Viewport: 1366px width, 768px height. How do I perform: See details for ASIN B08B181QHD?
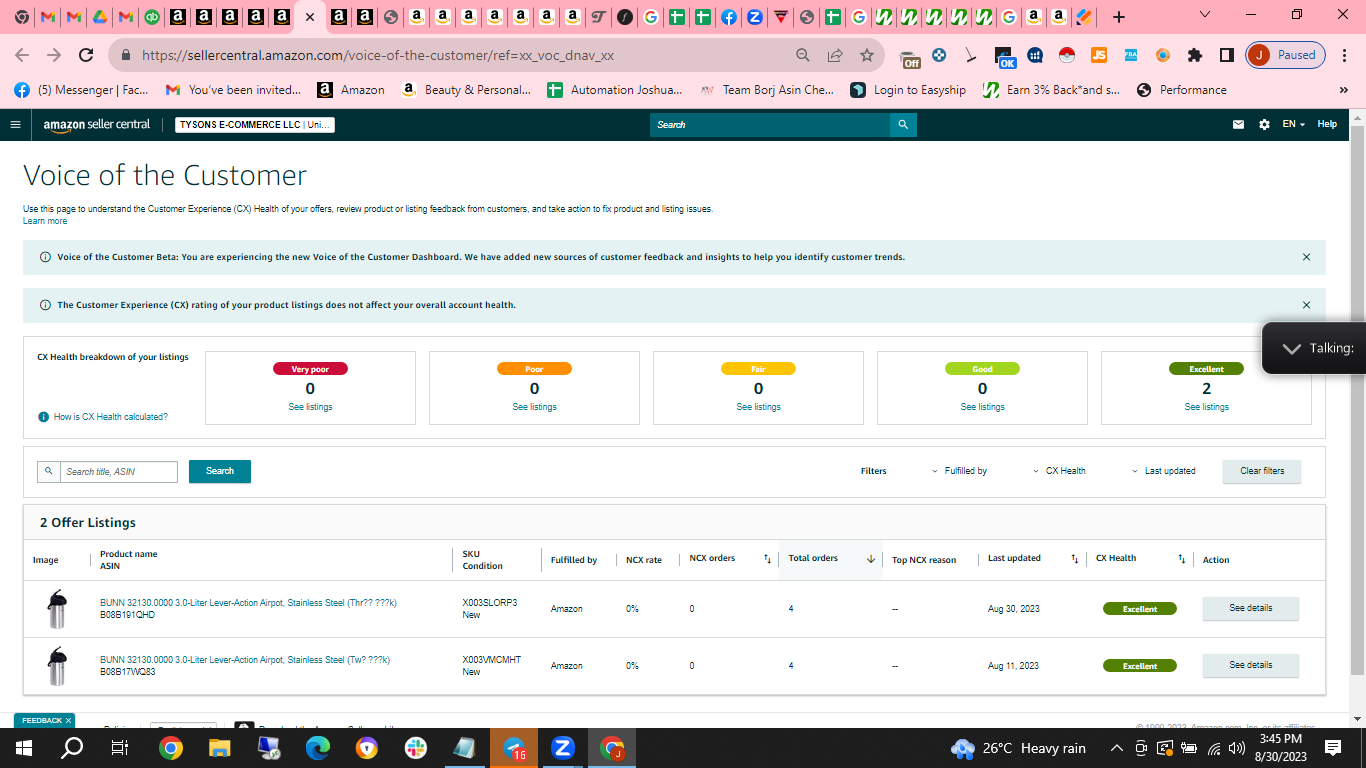pos(1250,608)
